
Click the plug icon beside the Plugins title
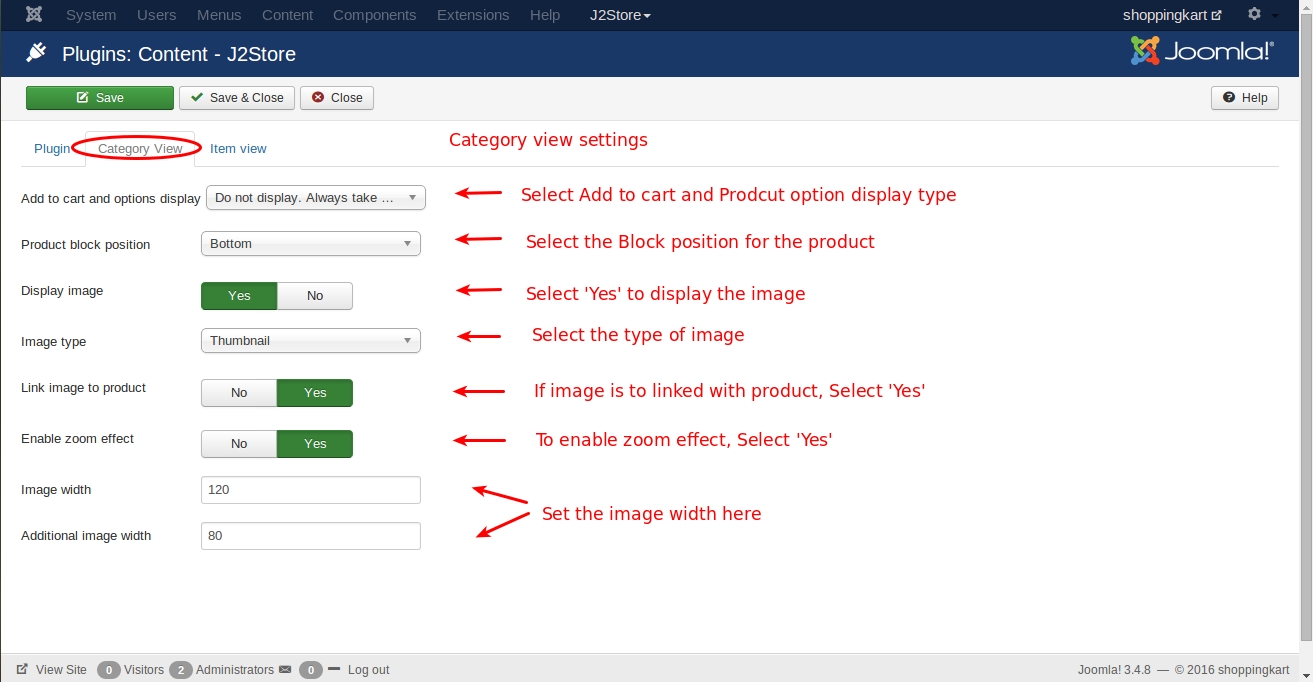(x=37, y=53)
